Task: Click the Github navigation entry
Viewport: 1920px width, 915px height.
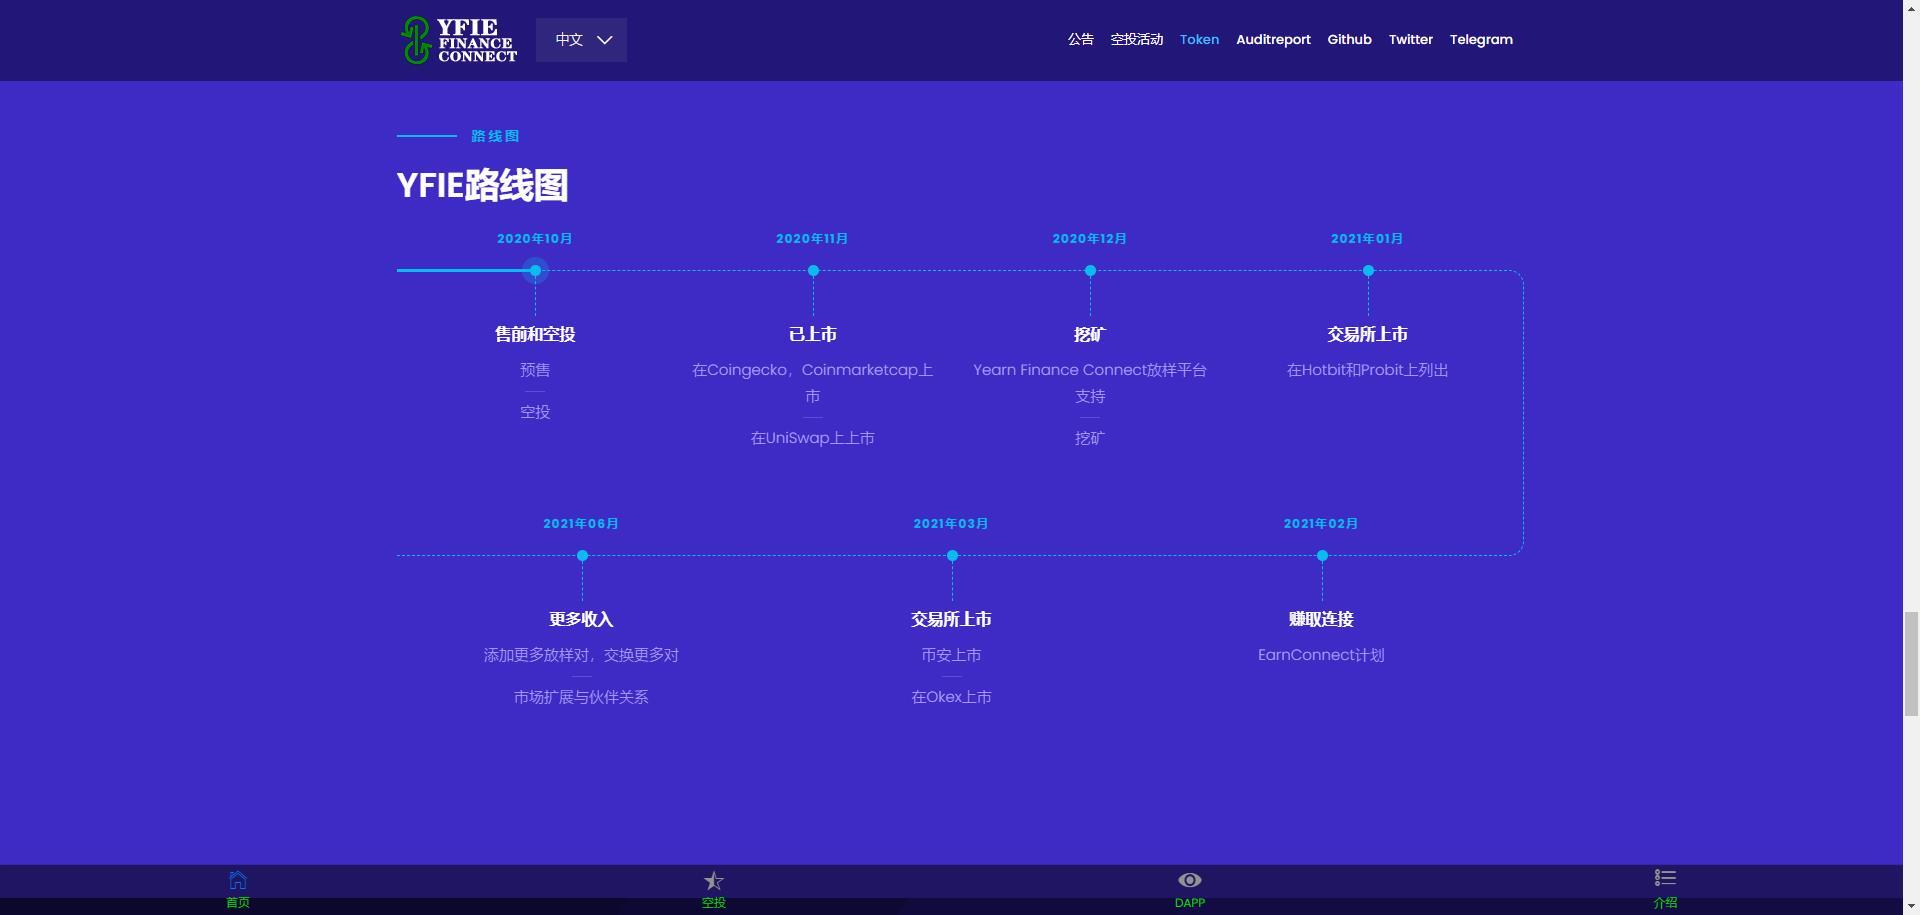Action: (1349, 39)
